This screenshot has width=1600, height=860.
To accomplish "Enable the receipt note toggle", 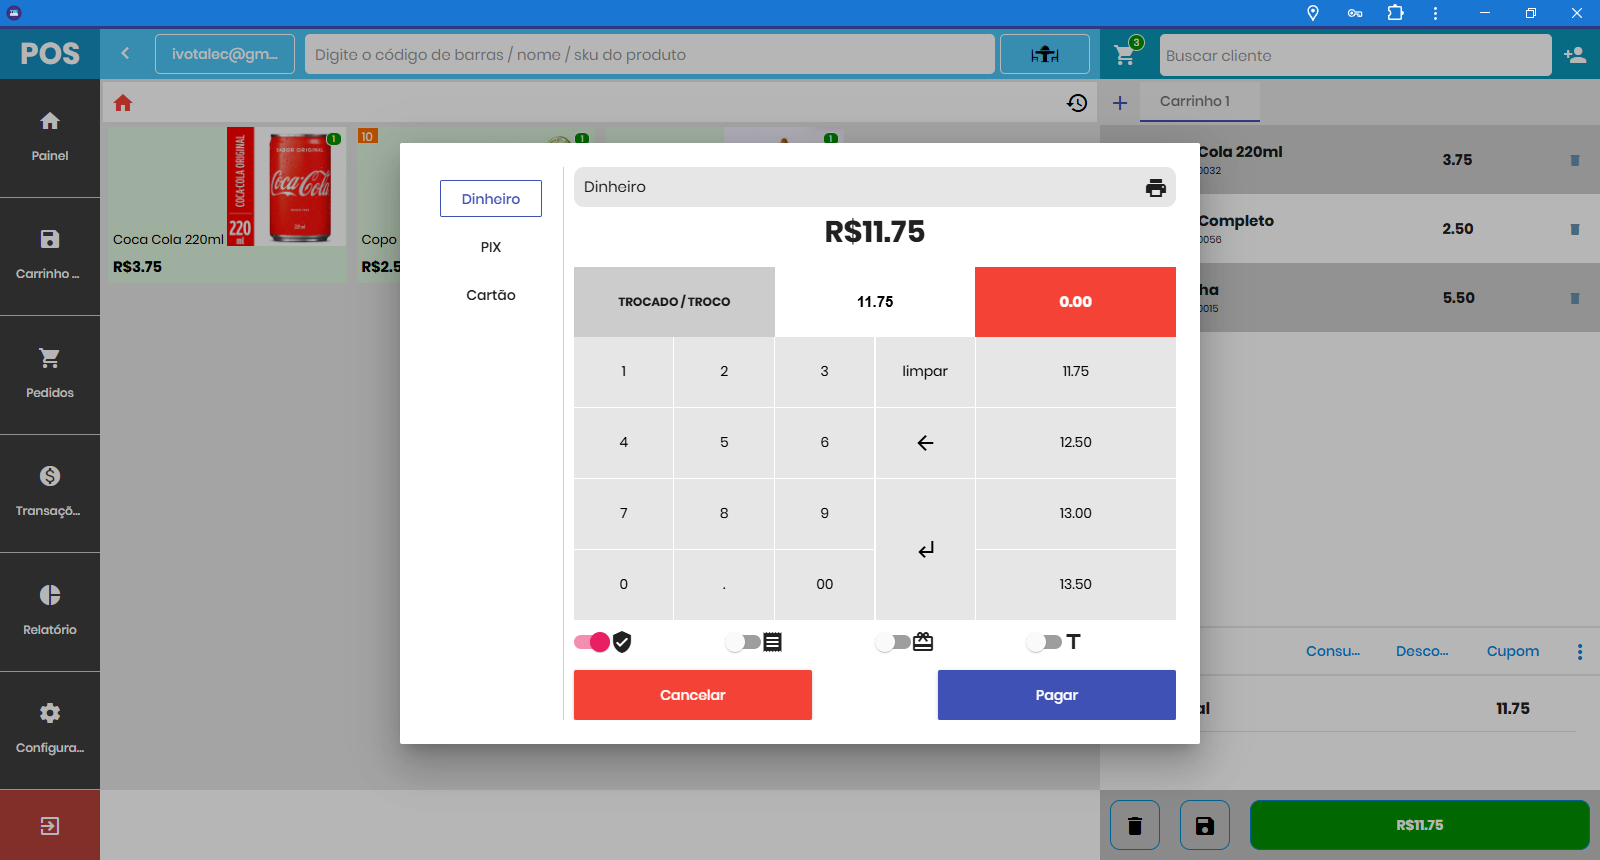I will 743,642.
